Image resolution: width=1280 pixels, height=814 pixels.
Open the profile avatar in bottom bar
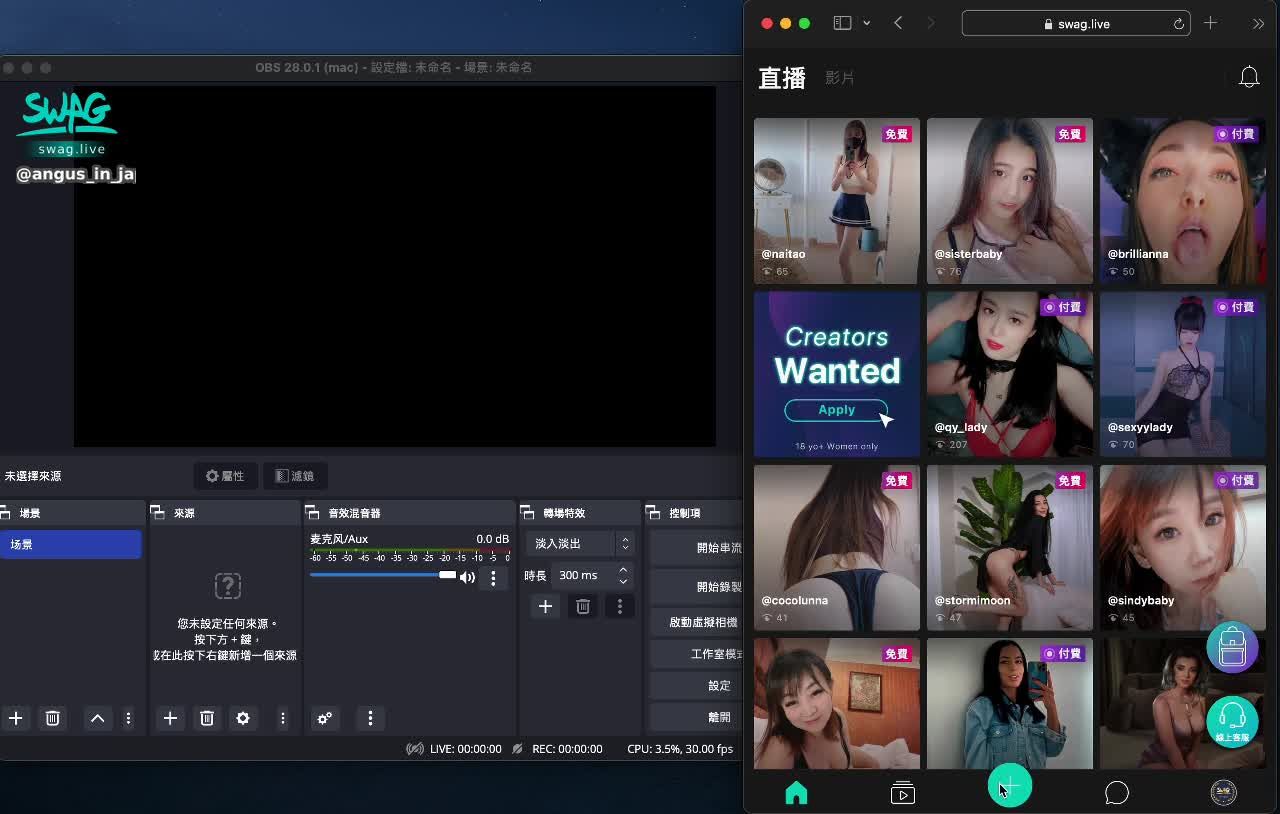pos(1223,793)
